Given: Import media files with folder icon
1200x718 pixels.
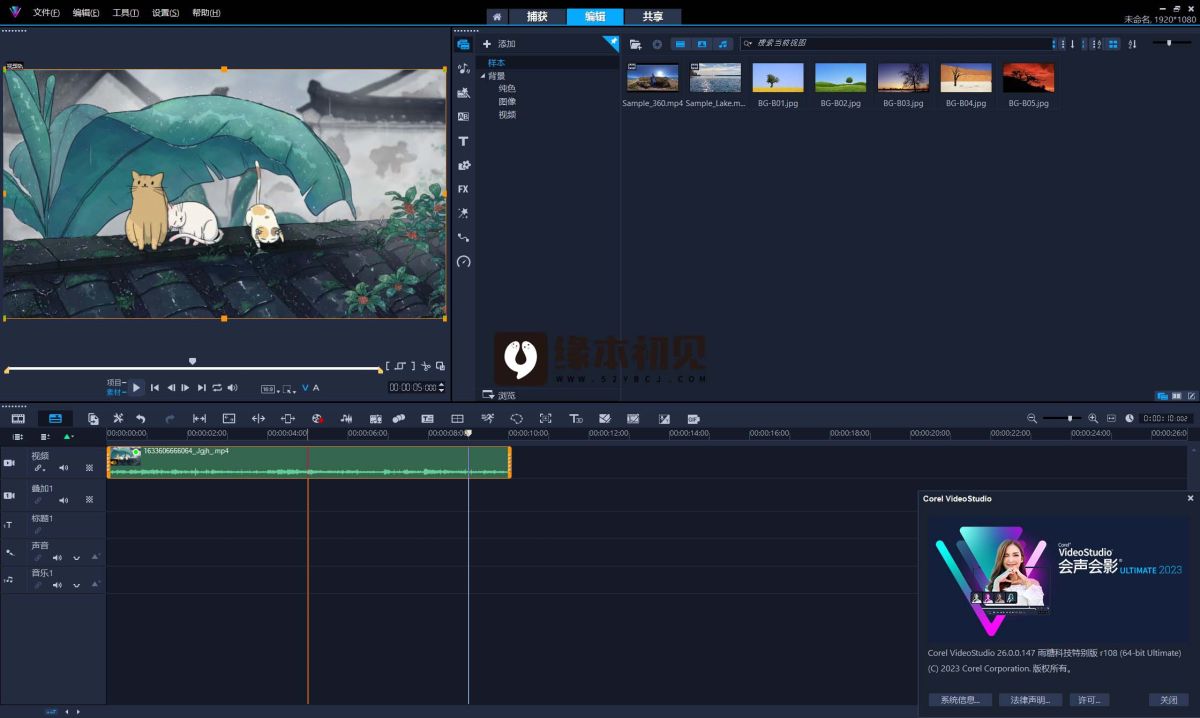Looking at the screenshot, I should pos(635,44).
